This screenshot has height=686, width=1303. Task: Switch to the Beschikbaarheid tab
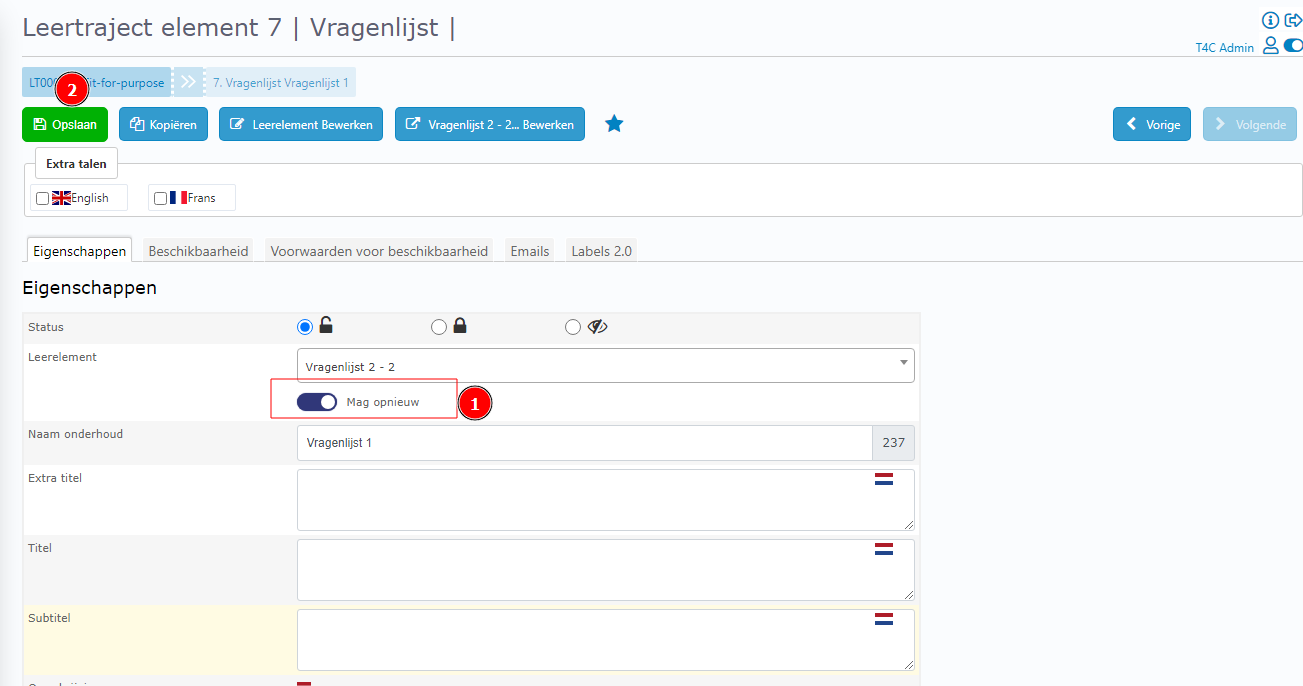[x=198, y=251]
